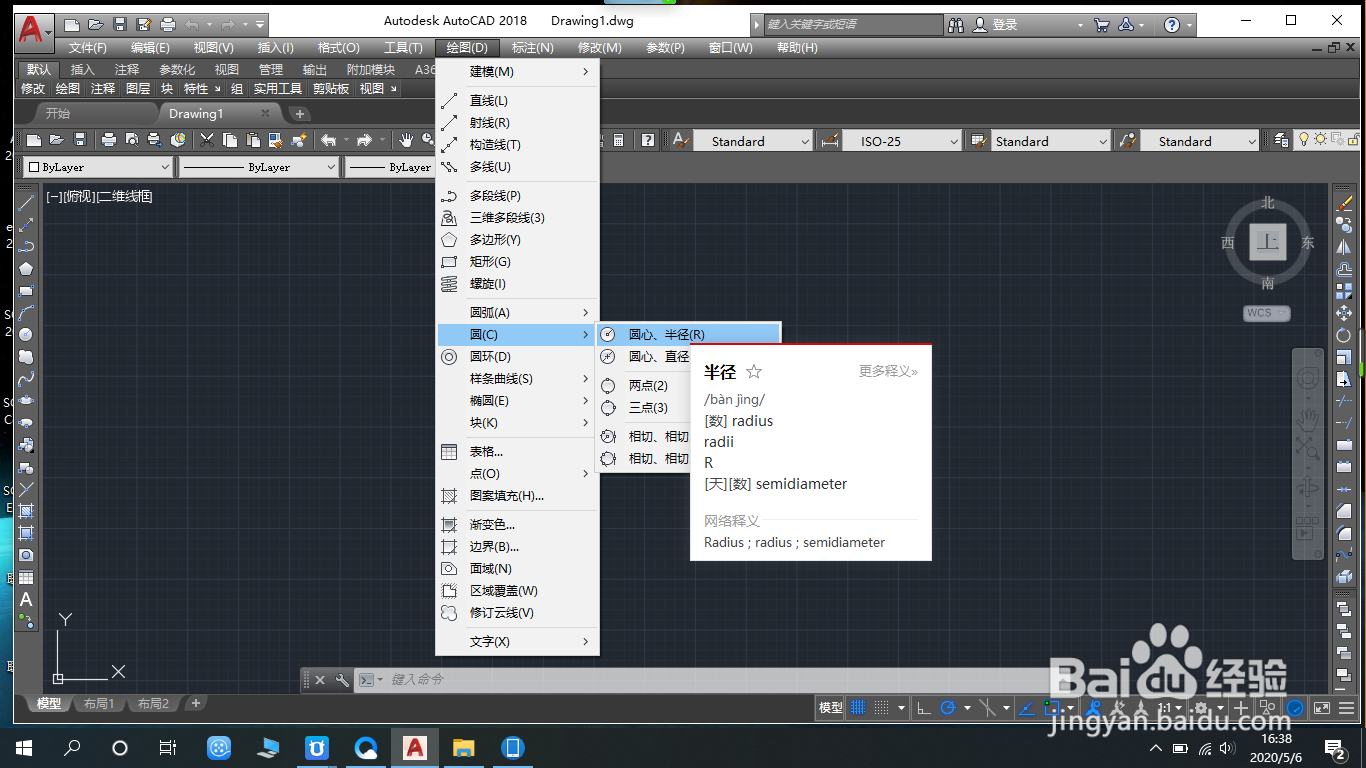
Task: Click the 开始 start tab
Action: (x=58, y=114)
